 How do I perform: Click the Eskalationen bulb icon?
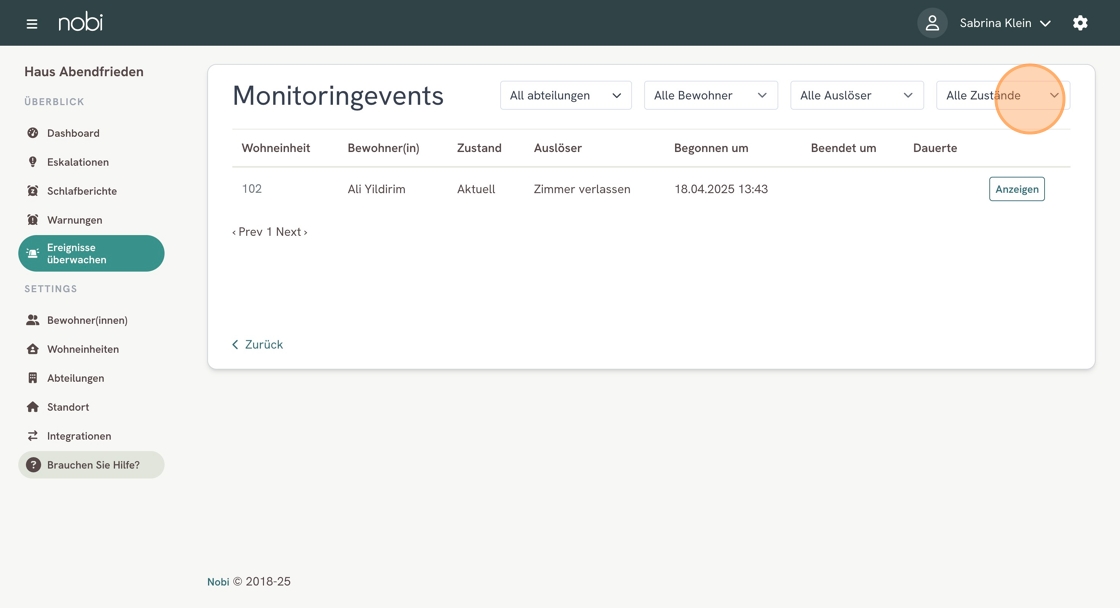(33, 162)
